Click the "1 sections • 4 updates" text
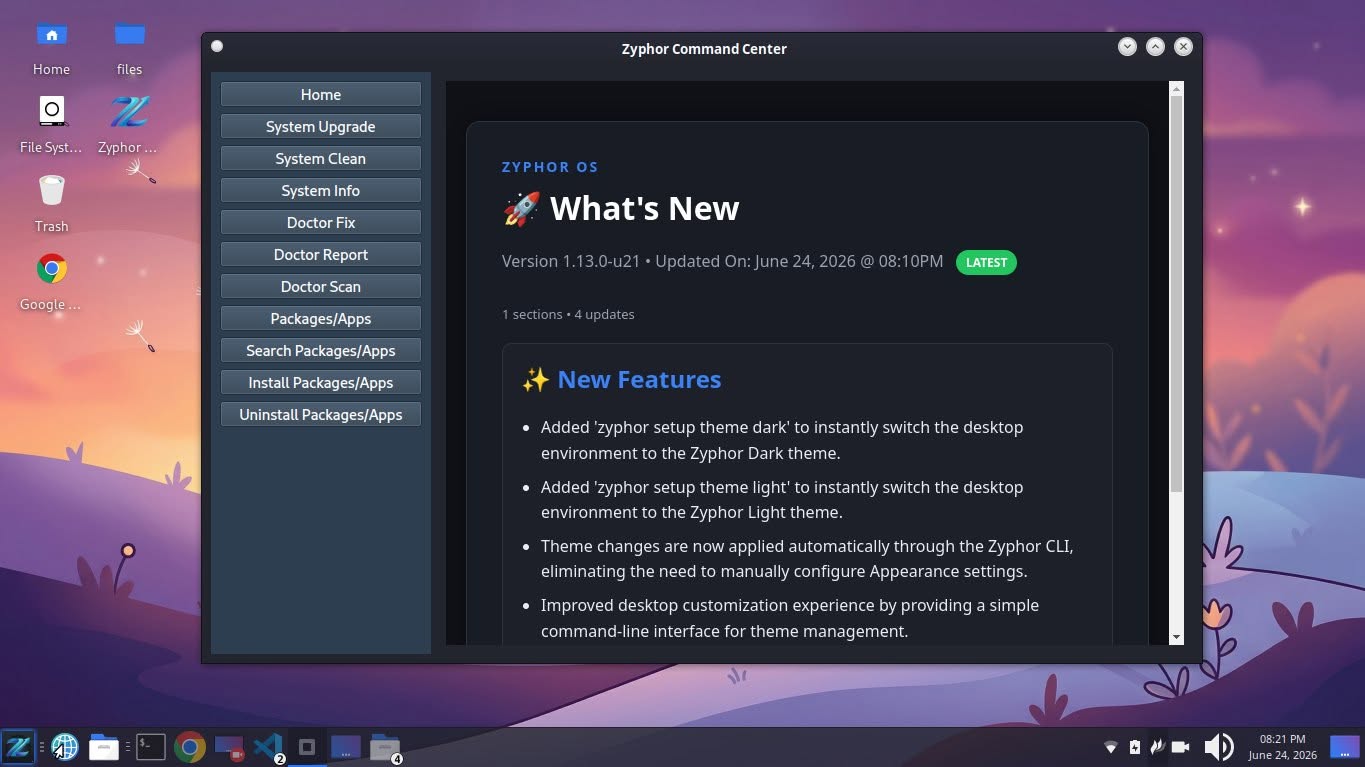Screen dimensions: 1365x767 click(568, 314)
